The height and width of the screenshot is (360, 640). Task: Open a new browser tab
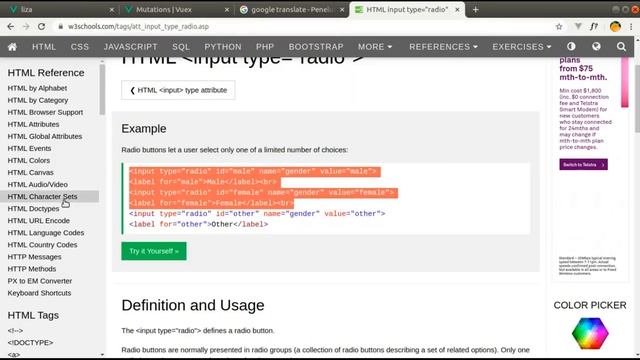point(476,9)
